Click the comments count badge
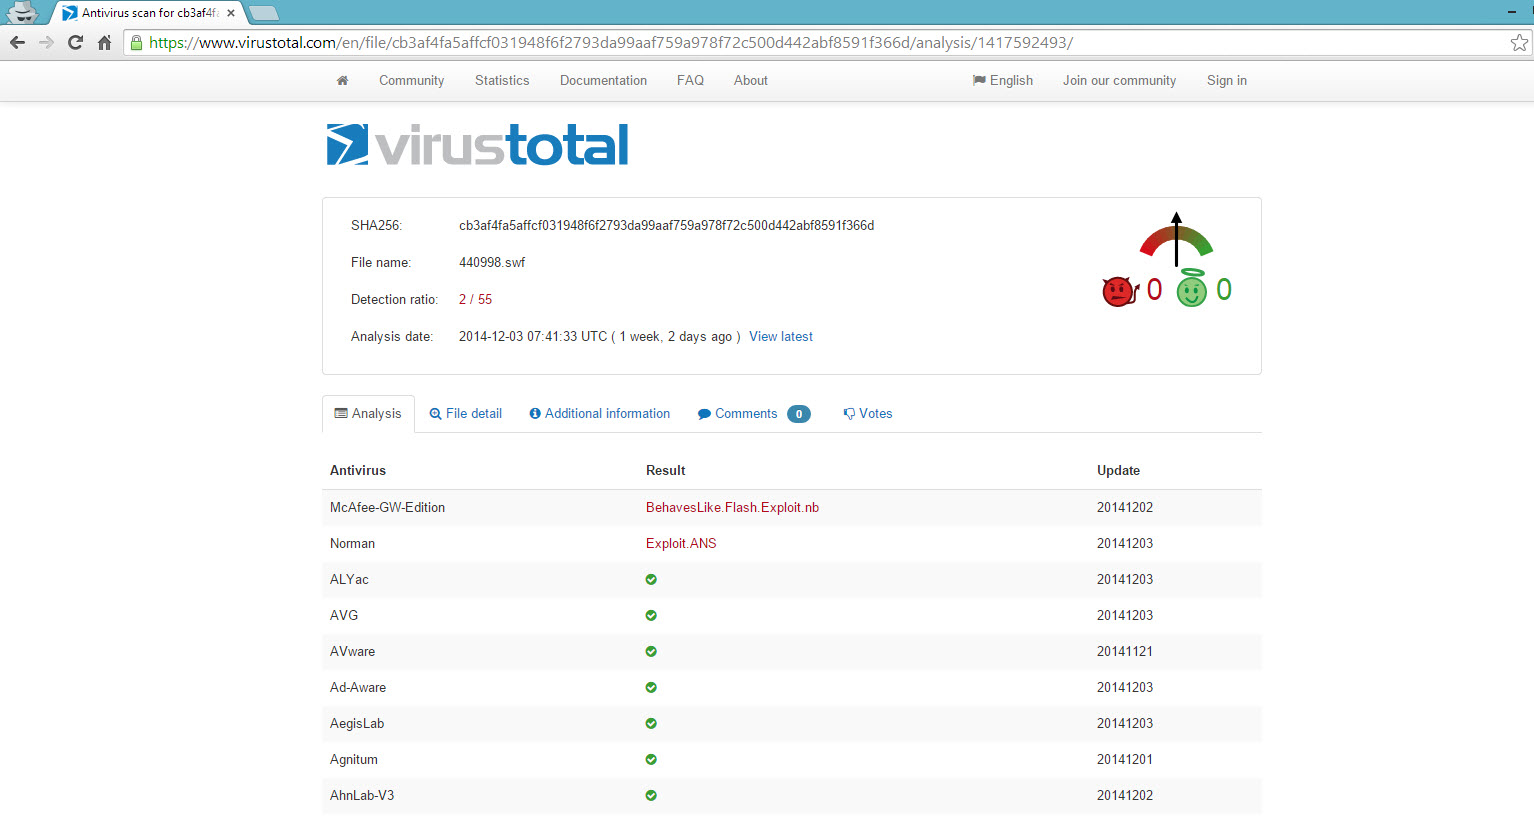This screenshot has height=821, width=1534. tap(799, 414)
